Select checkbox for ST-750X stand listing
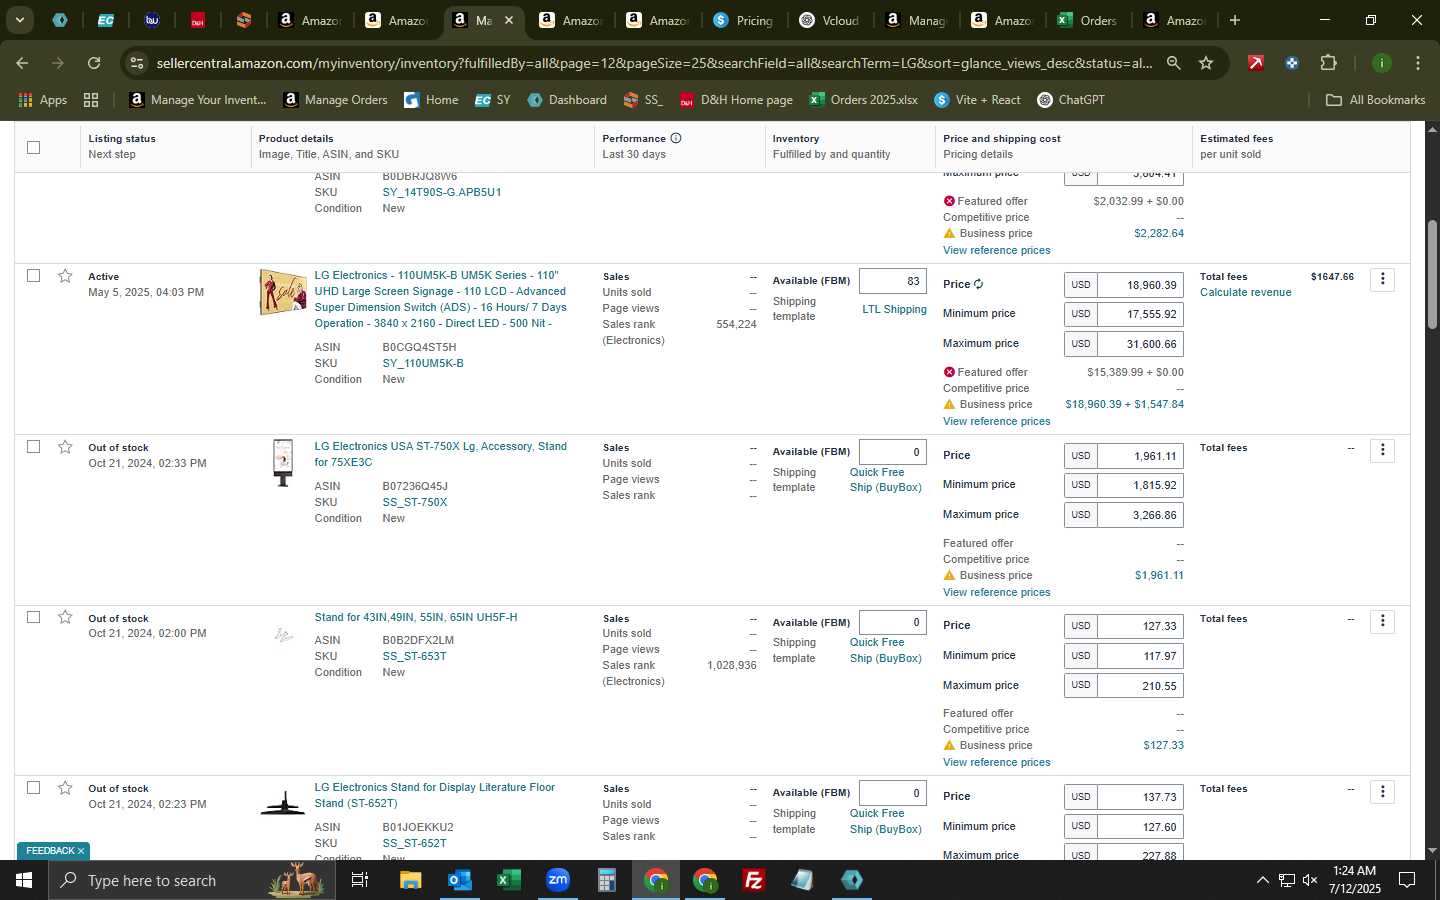1440x900 pixels. (33, 446)
